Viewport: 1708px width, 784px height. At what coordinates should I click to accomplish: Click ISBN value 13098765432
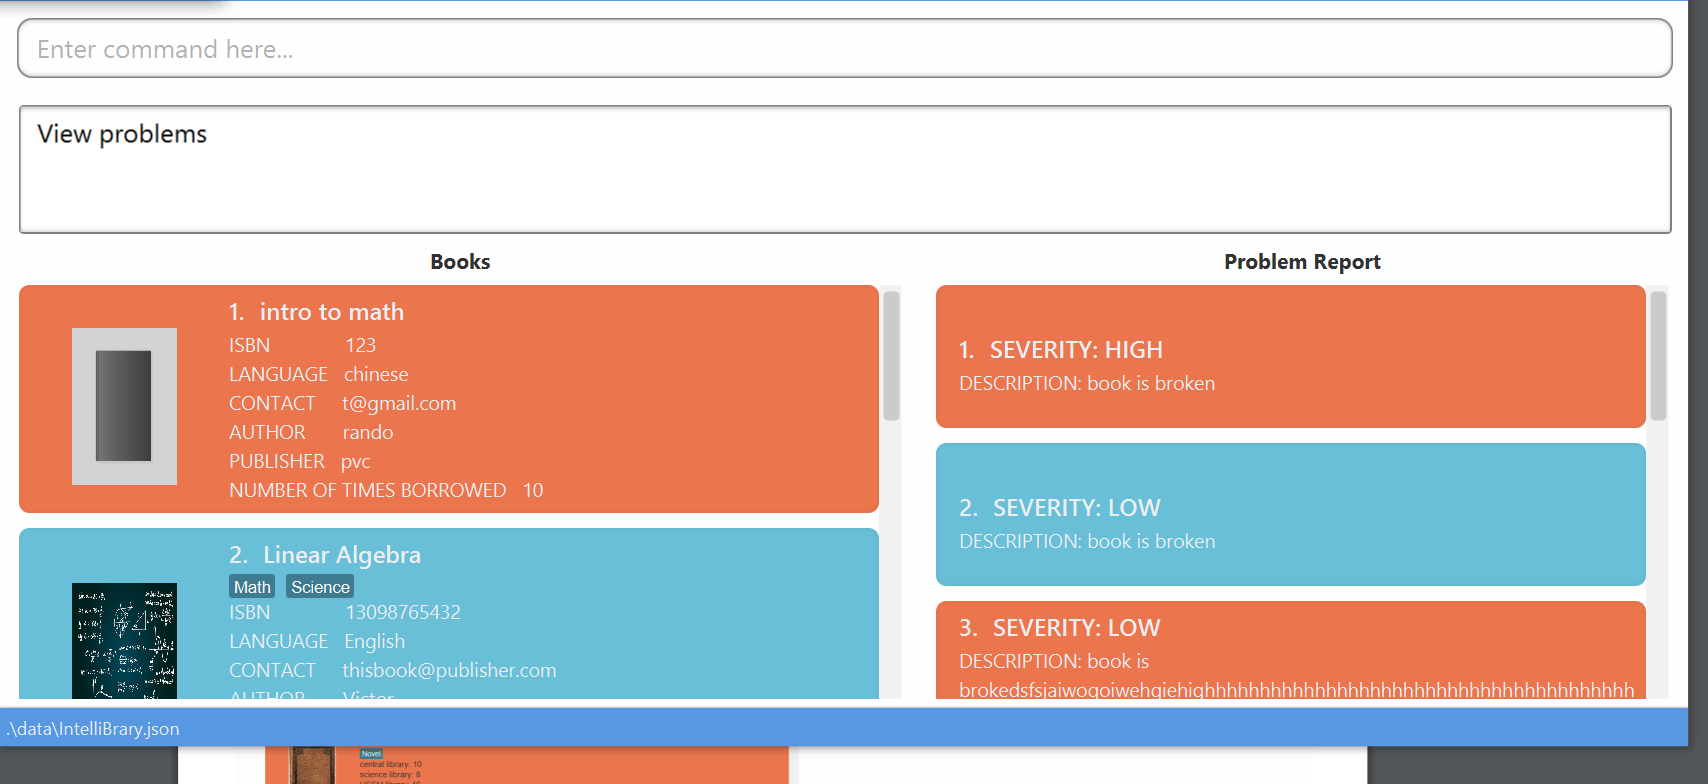(403, 612)
